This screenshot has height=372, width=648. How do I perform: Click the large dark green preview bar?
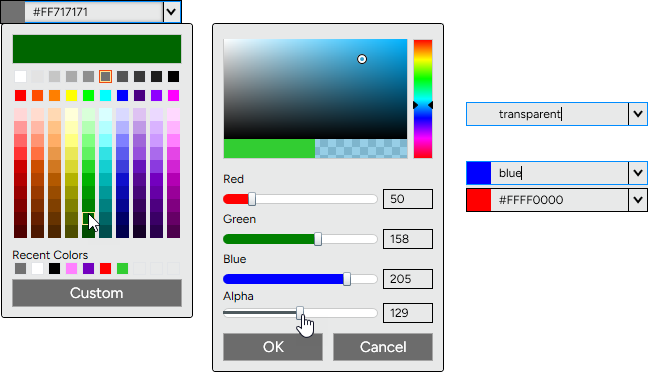coord(97,49)
